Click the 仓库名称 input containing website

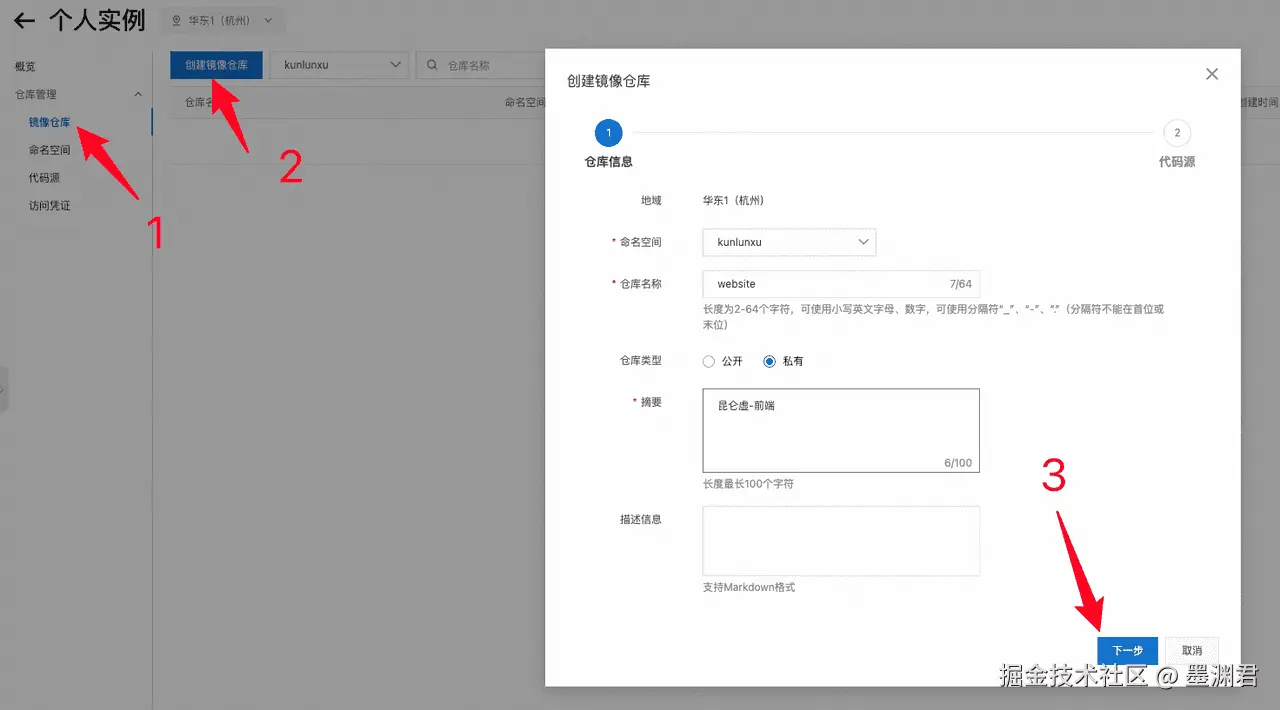tap(841, 284)
